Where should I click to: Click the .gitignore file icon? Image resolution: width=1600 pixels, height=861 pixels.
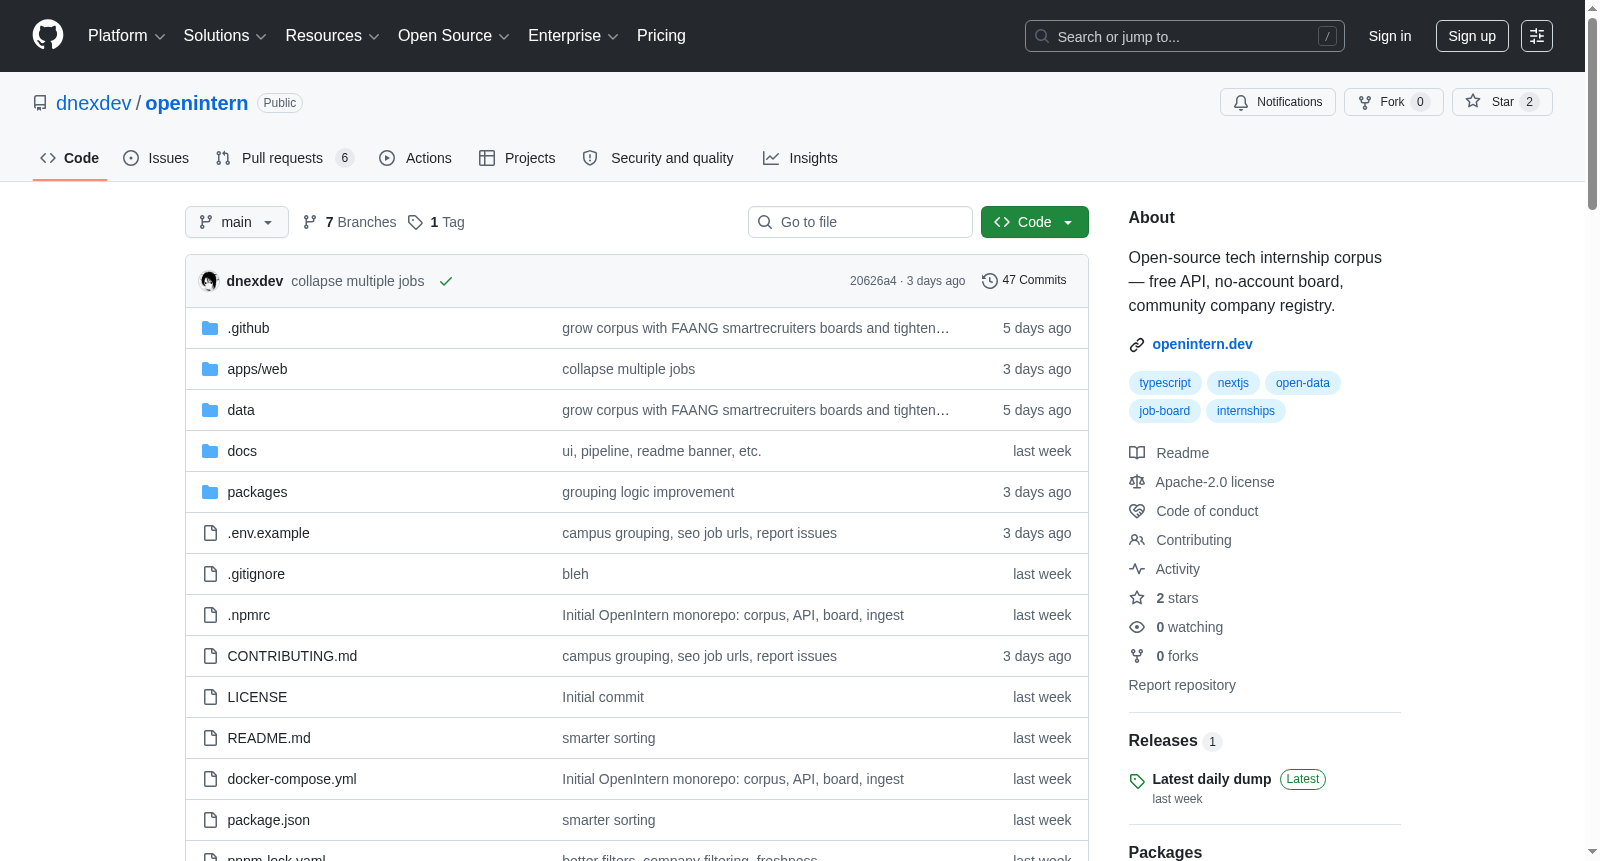[210, 574]
